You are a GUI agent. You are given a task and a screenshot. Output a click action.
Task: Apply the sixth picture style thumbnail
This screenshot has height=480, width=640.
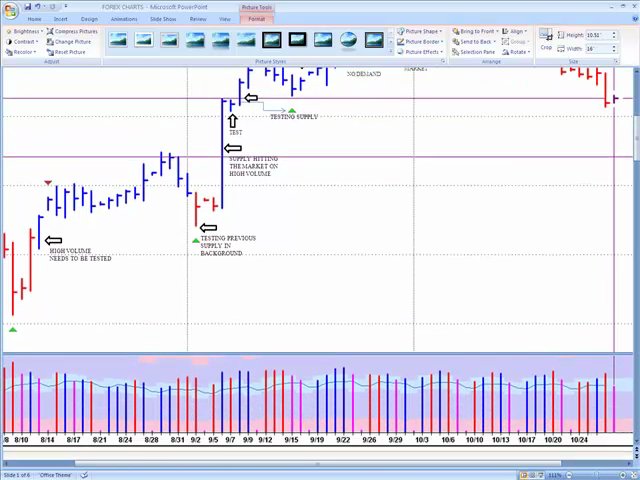[246, 40]
